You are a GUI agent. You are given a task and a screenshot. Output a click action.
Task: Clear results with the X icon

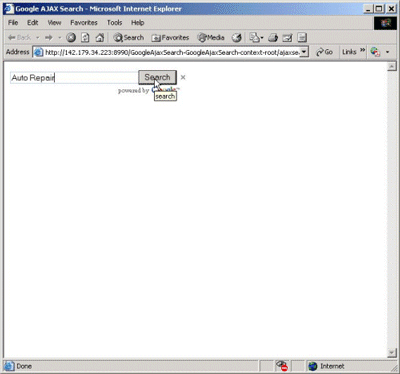(183, 77)
